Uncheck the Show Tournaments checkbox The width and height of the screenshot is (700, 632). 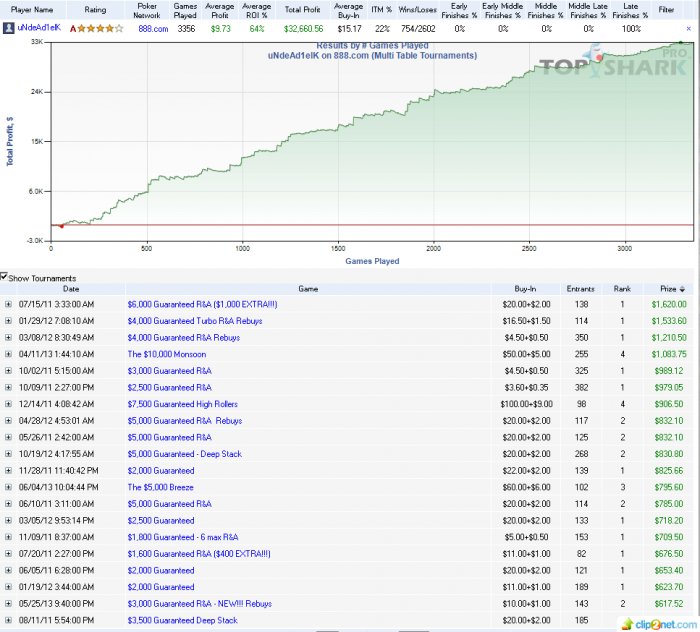(x=5, y=277)
